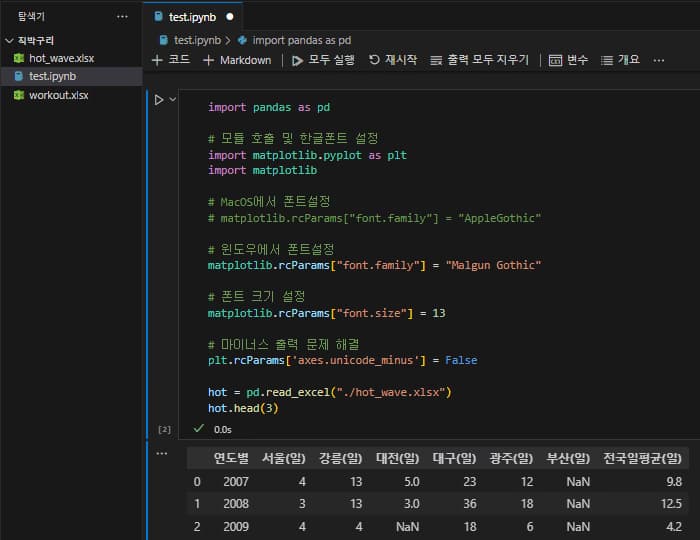Open the 변수 variables viewer
The width and height of the screenshot is (700, 540).
569,60
